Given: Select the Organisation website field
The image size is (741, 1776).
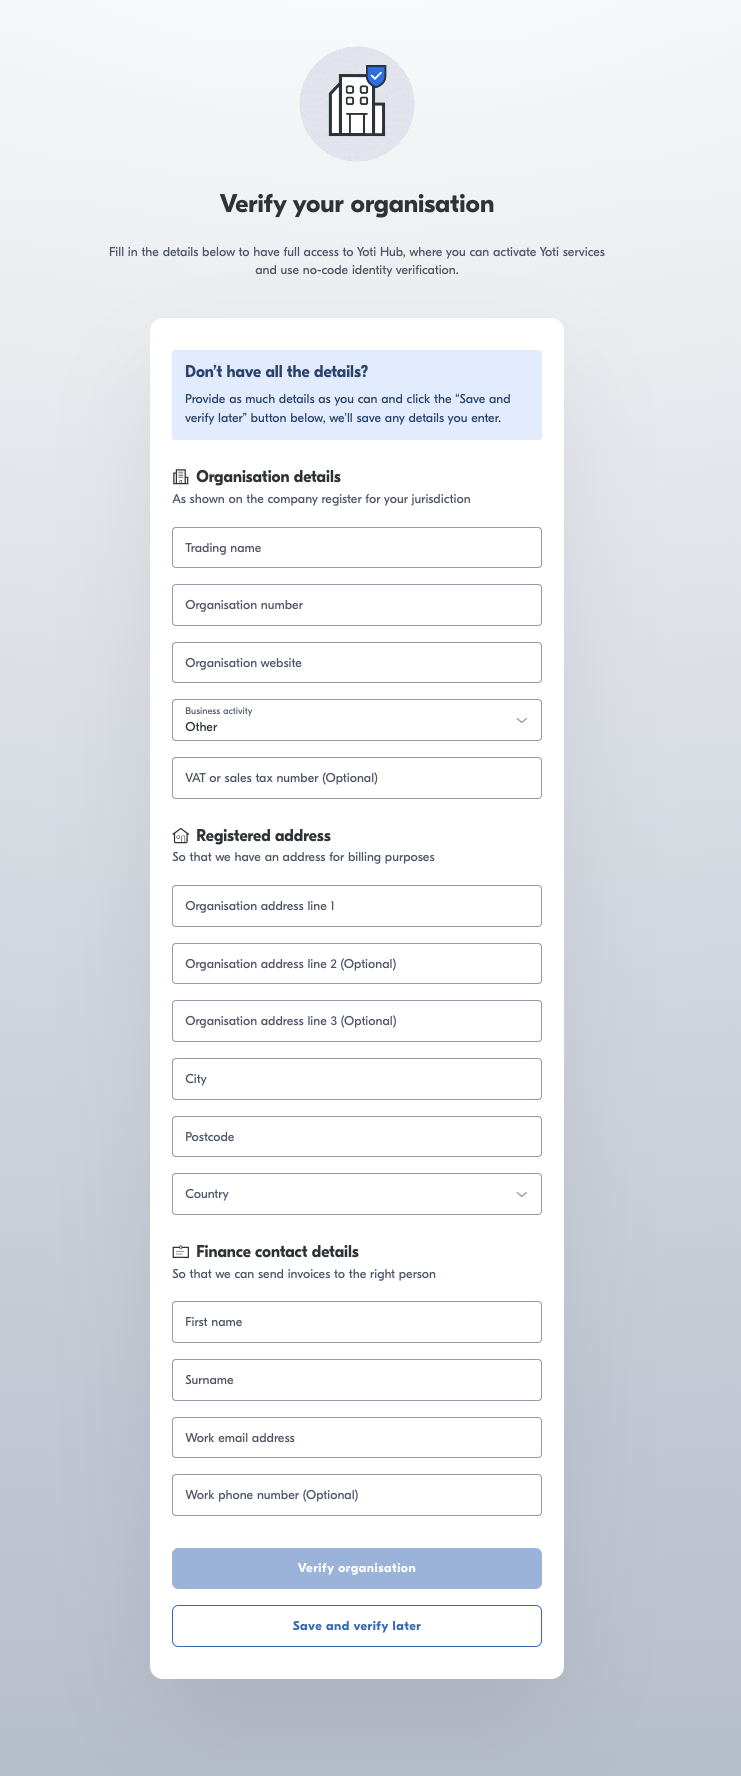Looking at the screenshot, I should click(356, 663).
